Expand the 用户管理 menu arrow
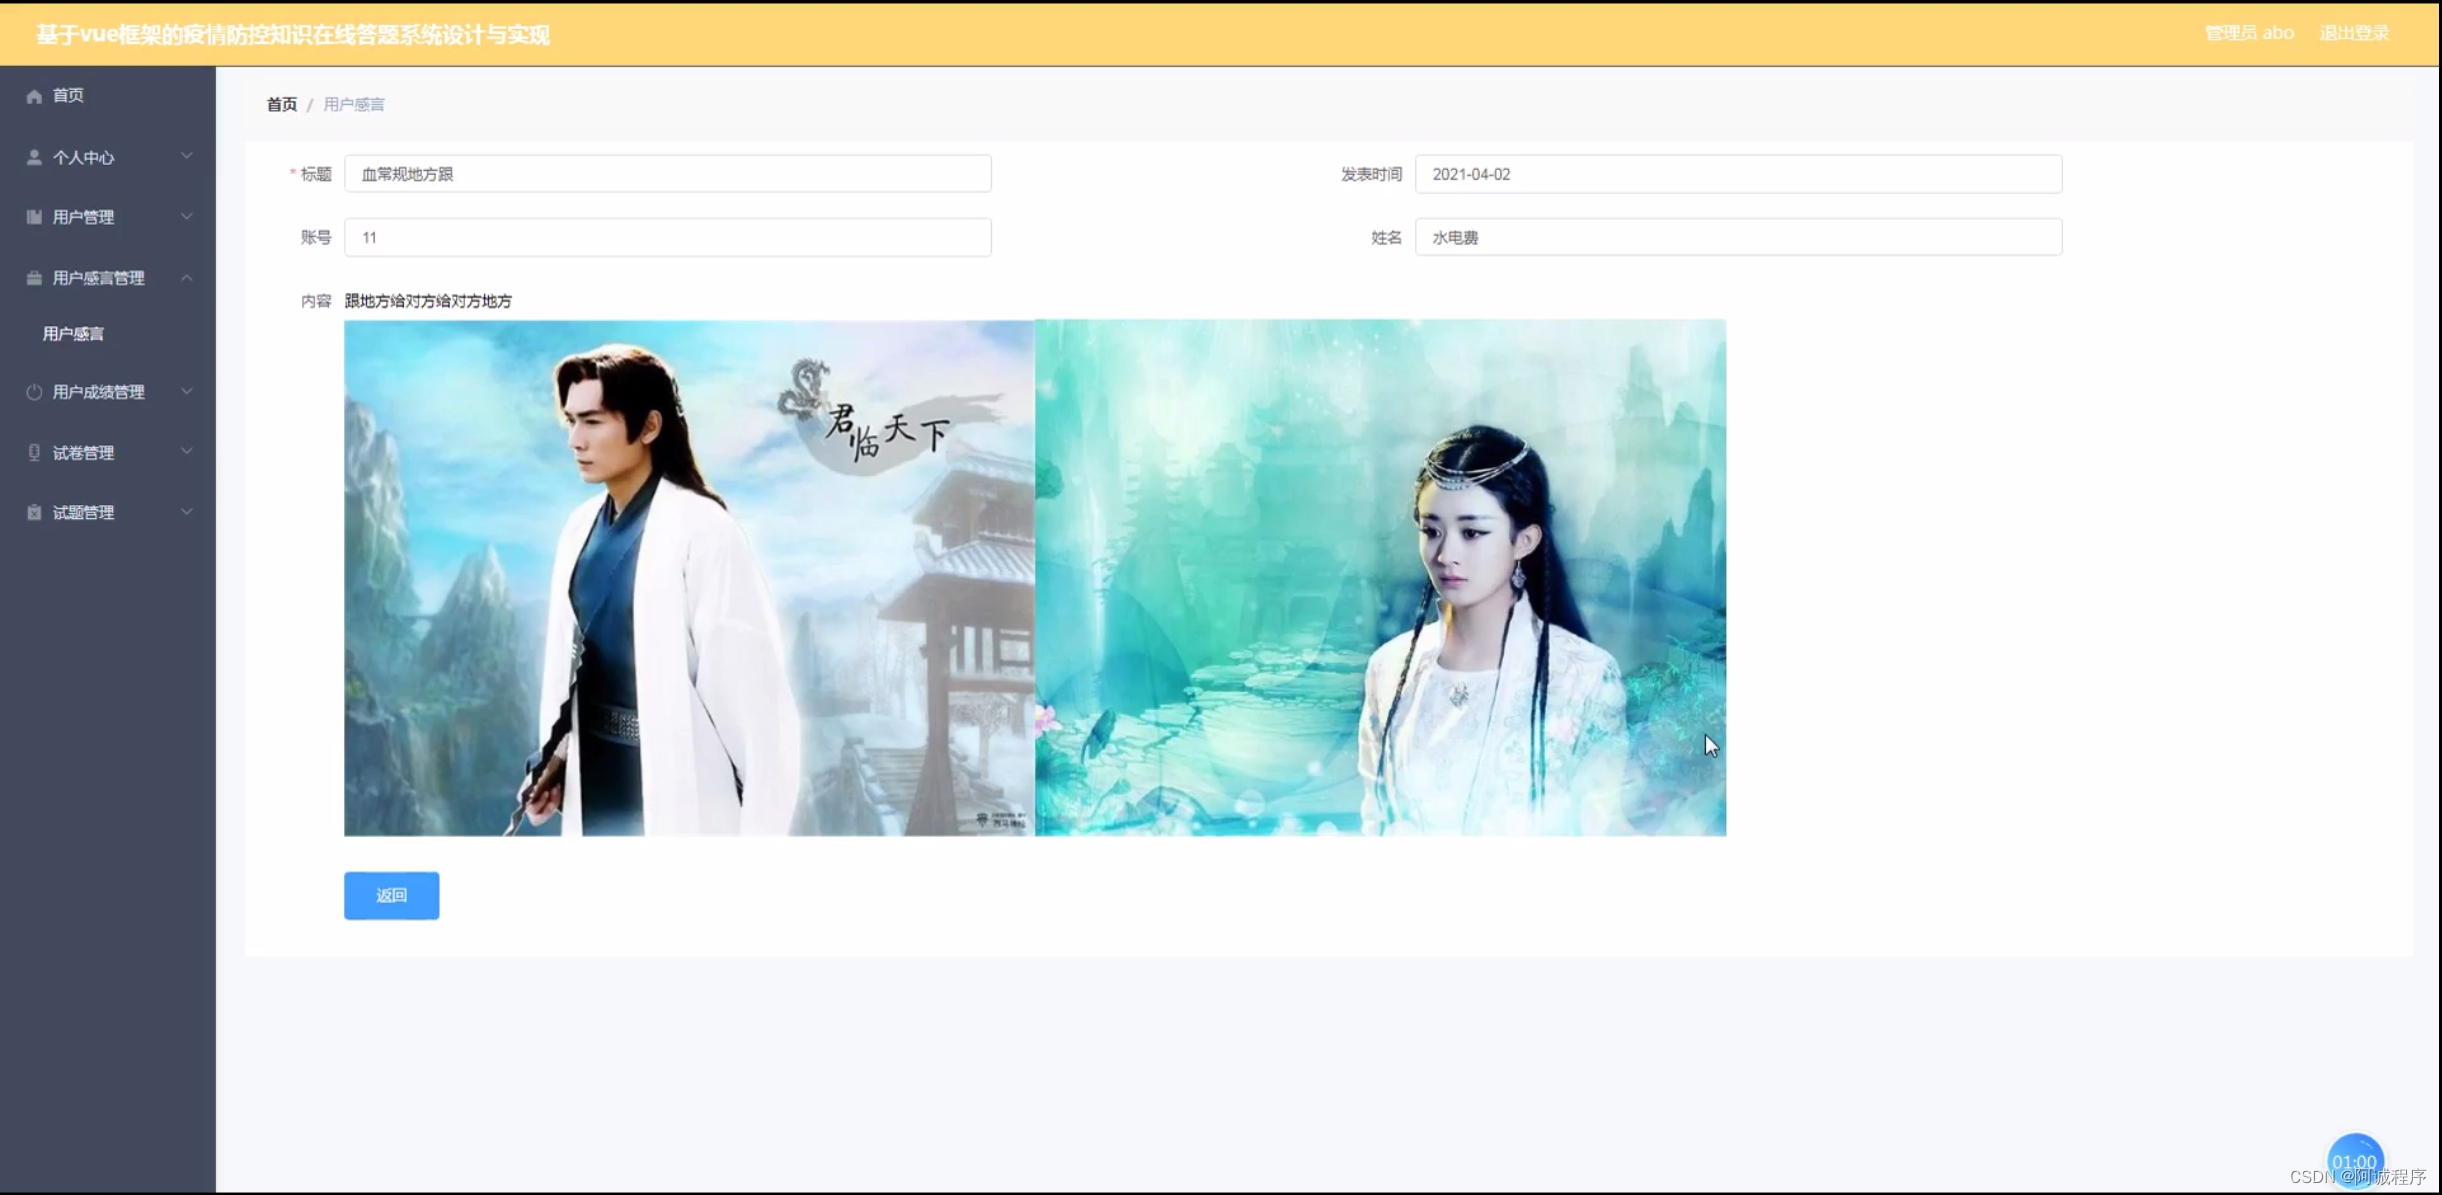2442x1195 pixels. coord(187,216)
